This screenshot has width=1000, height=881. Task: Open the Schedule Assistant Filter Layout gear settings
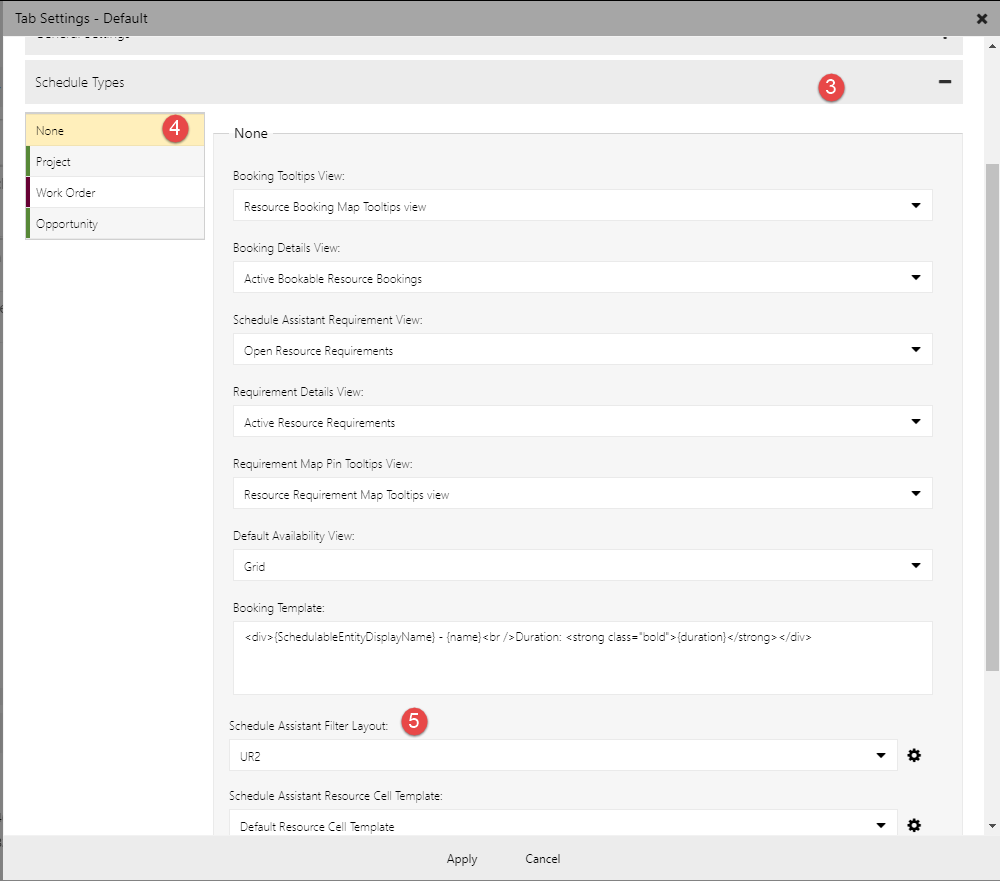[914, 755]
